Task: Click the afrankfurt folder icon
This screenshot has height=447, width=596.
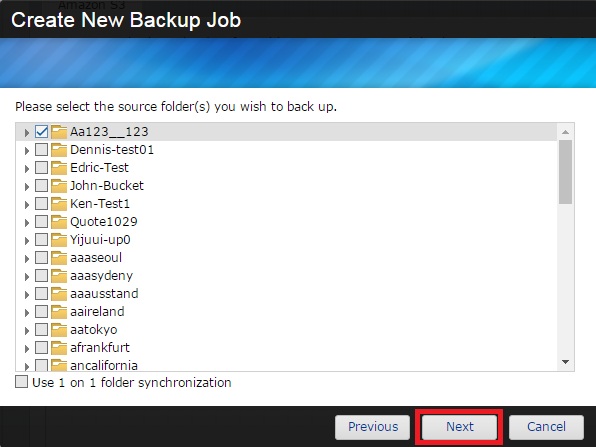Action: [x=59, y=347]
